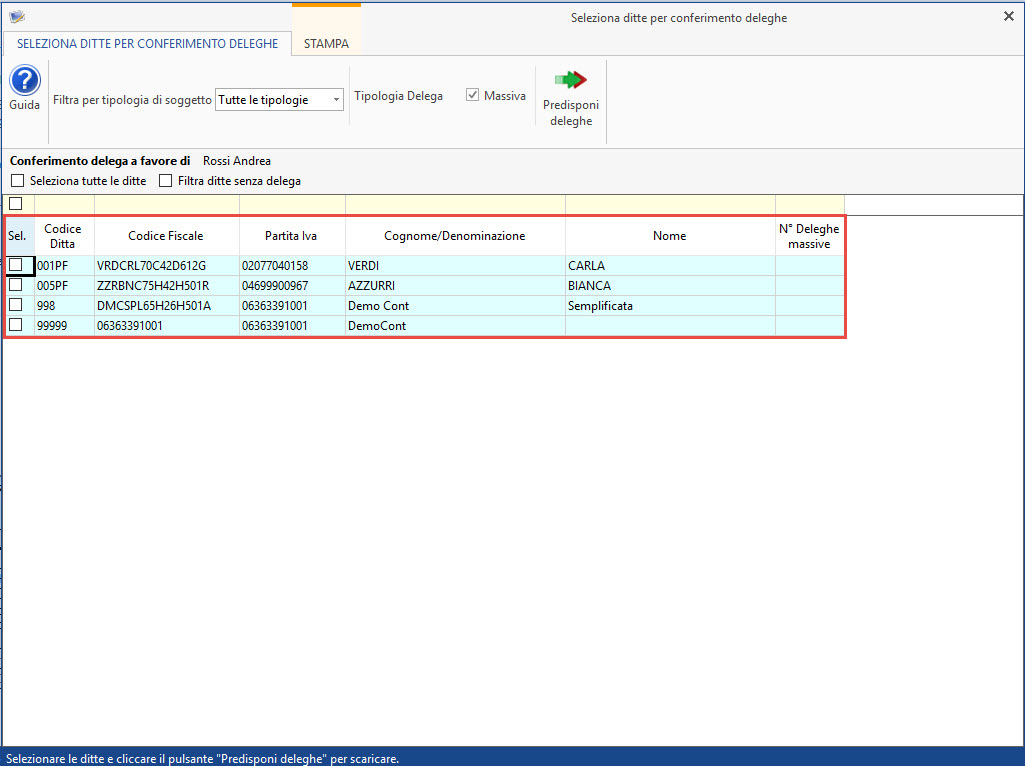Tick the checkbox in the yellow filter row

[x=16, y=203]
